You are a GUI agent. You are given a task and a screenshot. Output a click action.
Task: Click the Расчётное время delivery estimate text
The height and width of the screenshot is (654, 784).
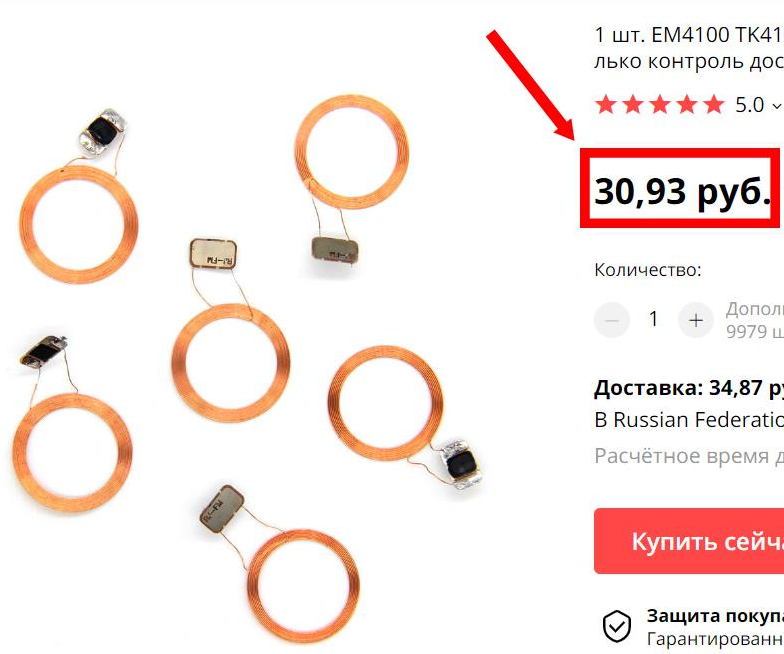[689, 456]
